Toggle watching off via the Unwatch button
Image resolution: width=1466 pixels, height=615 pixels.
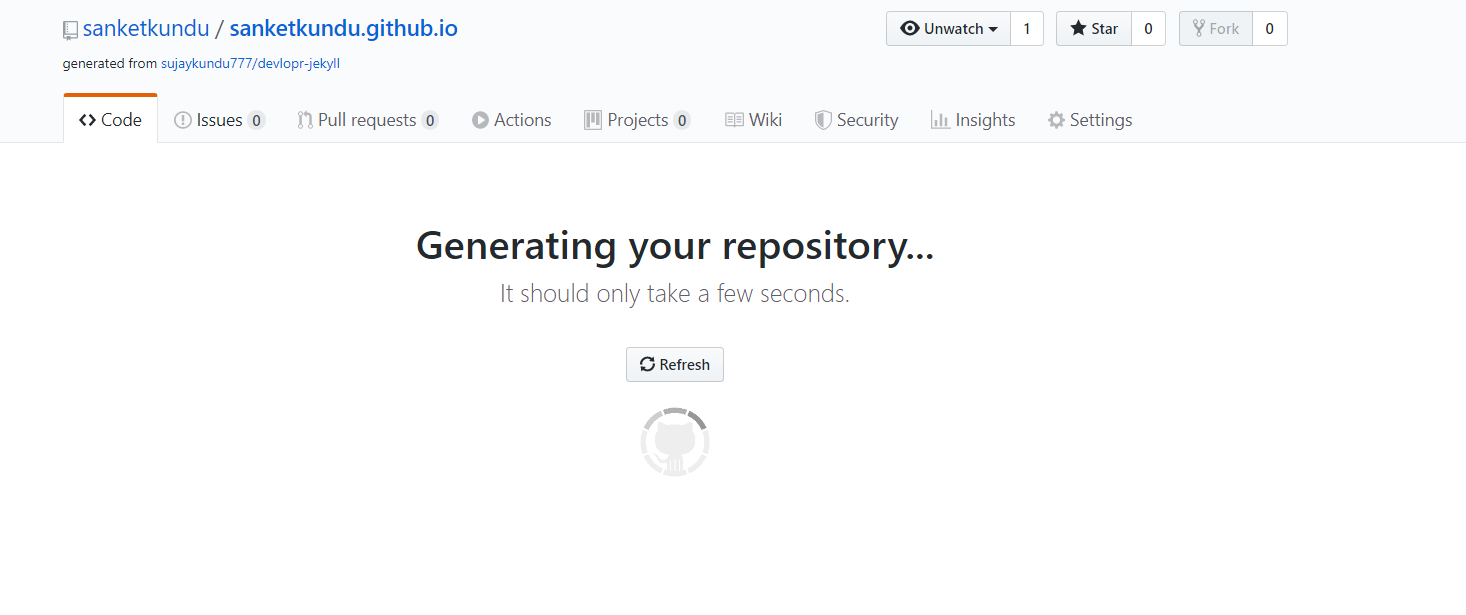pyautogui.click(x=945, y=28)
